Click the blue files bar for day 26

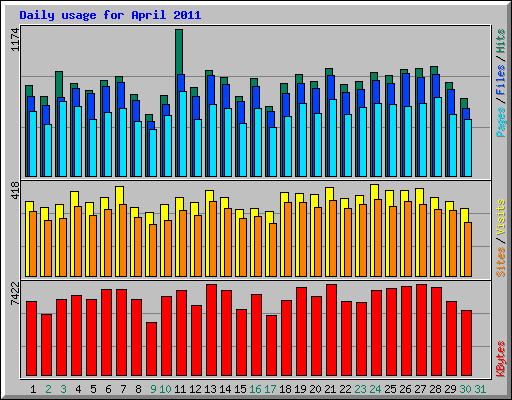pyautogui.click(x=406, y=90)
